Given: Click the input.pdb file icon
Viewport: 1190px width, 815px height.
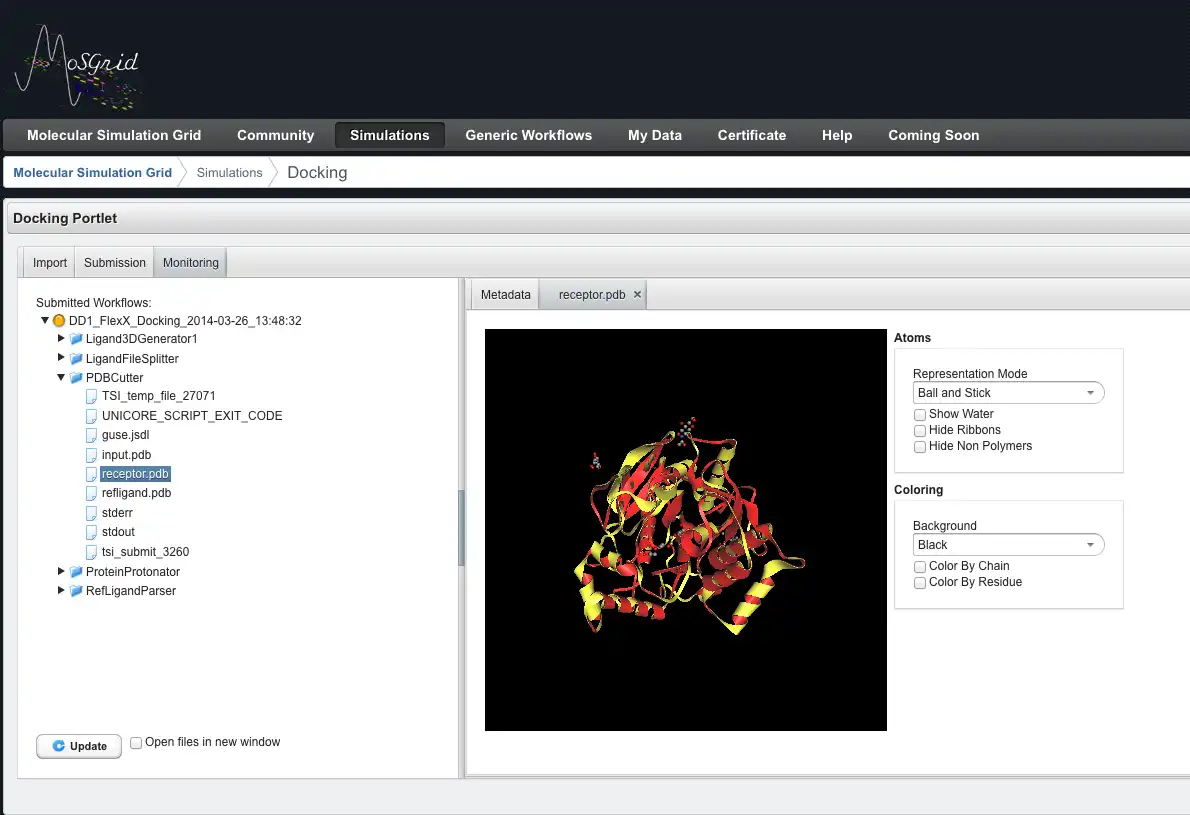Looking at the screenshot, I should (92, 455).
